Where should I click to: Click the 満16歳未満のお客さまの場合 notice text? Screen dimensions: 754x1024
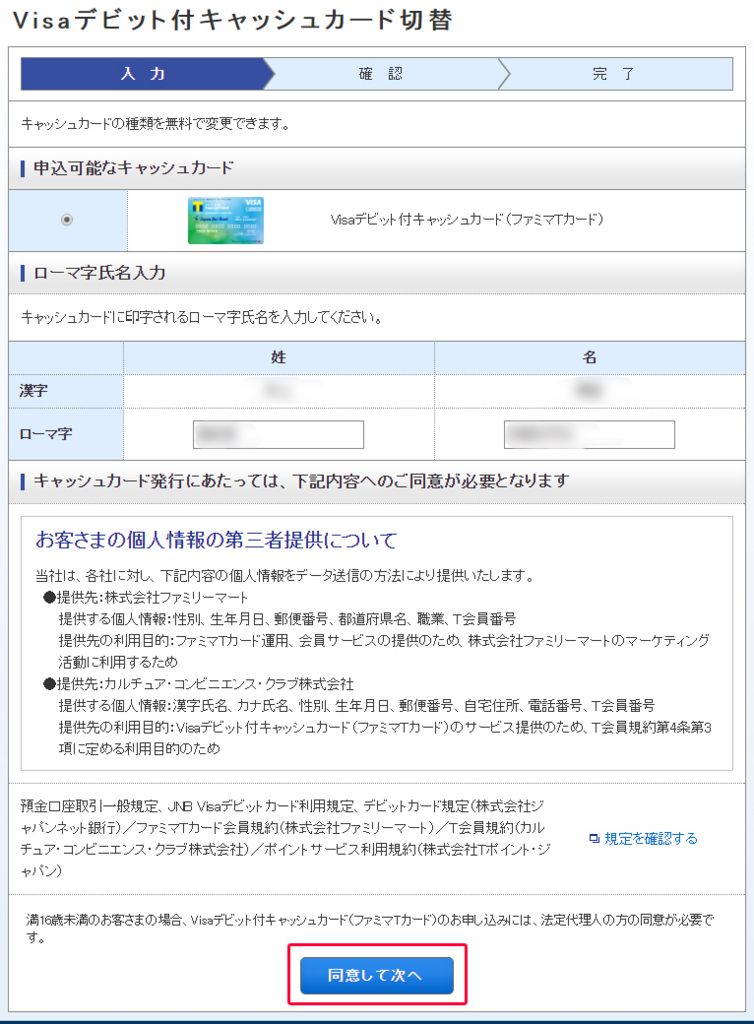point(370,929)
